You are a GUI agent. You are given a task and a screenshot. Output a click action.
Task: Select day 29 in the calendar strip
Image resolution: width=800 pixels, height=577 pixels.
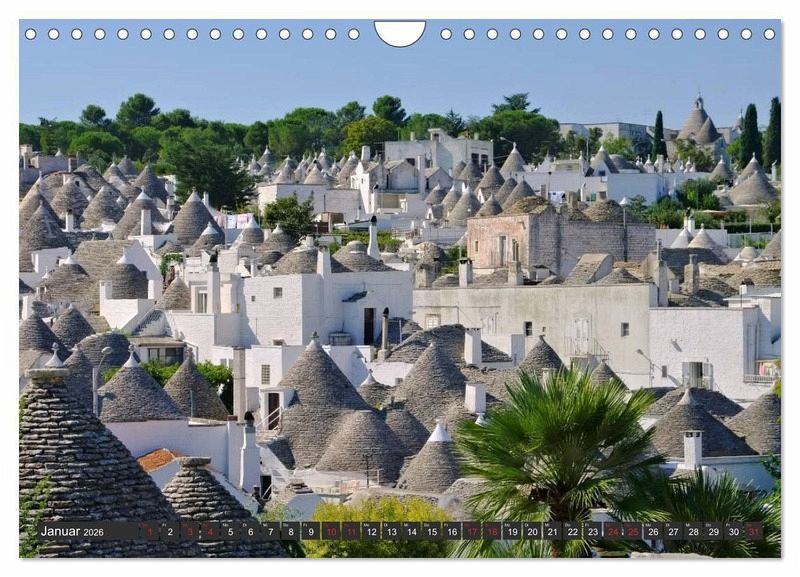tap(714, 531)
